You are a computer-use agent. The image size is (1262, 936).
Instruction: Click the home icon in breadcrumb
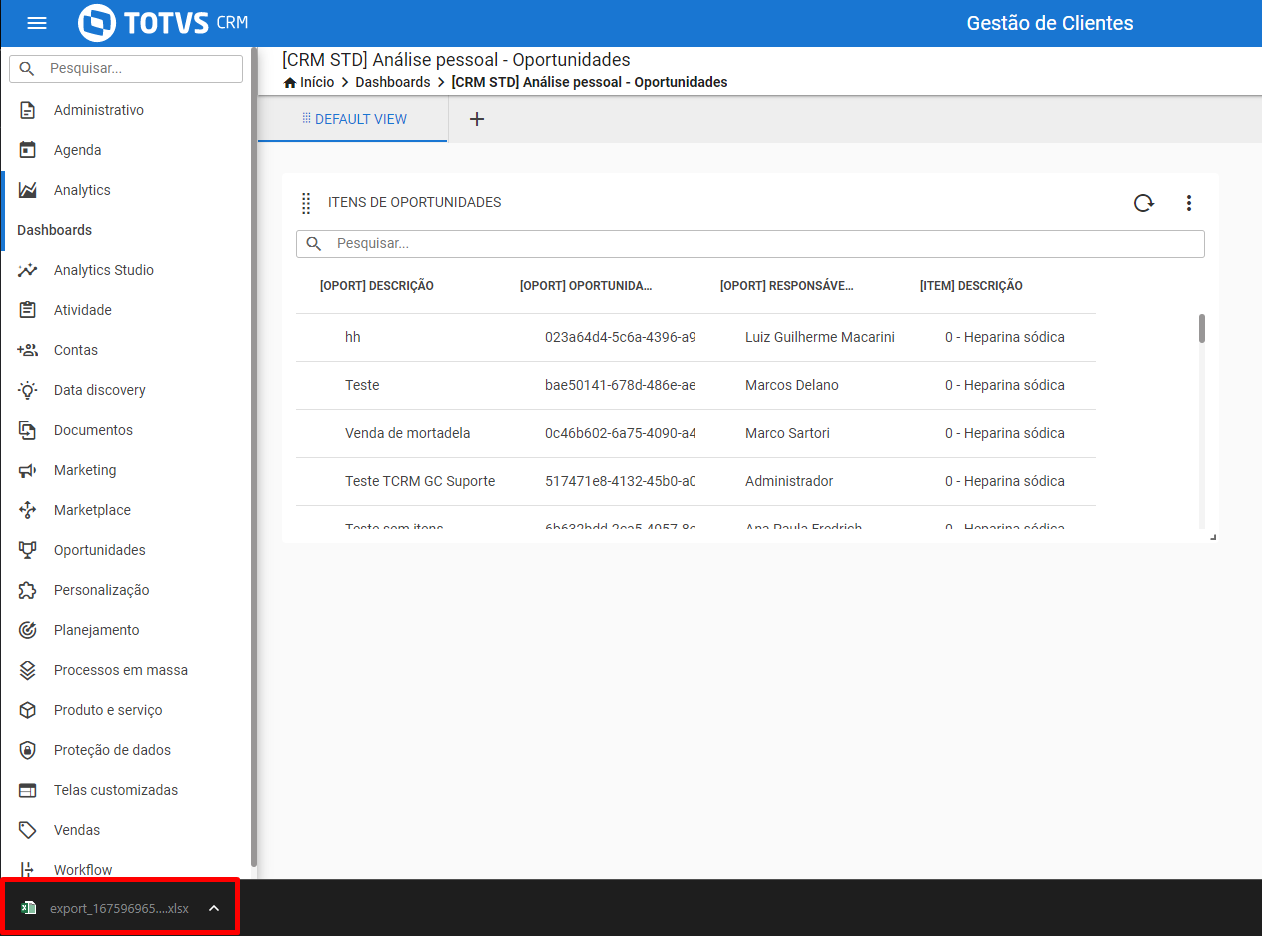click(290, 83)
